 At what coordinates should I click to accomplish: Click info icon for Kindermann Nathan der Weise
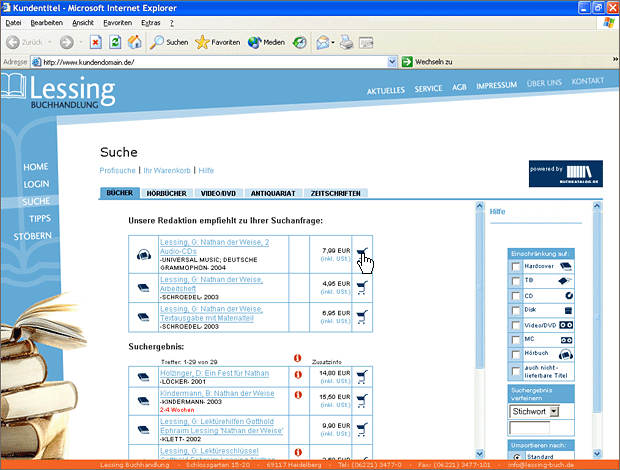coord(298,394)
